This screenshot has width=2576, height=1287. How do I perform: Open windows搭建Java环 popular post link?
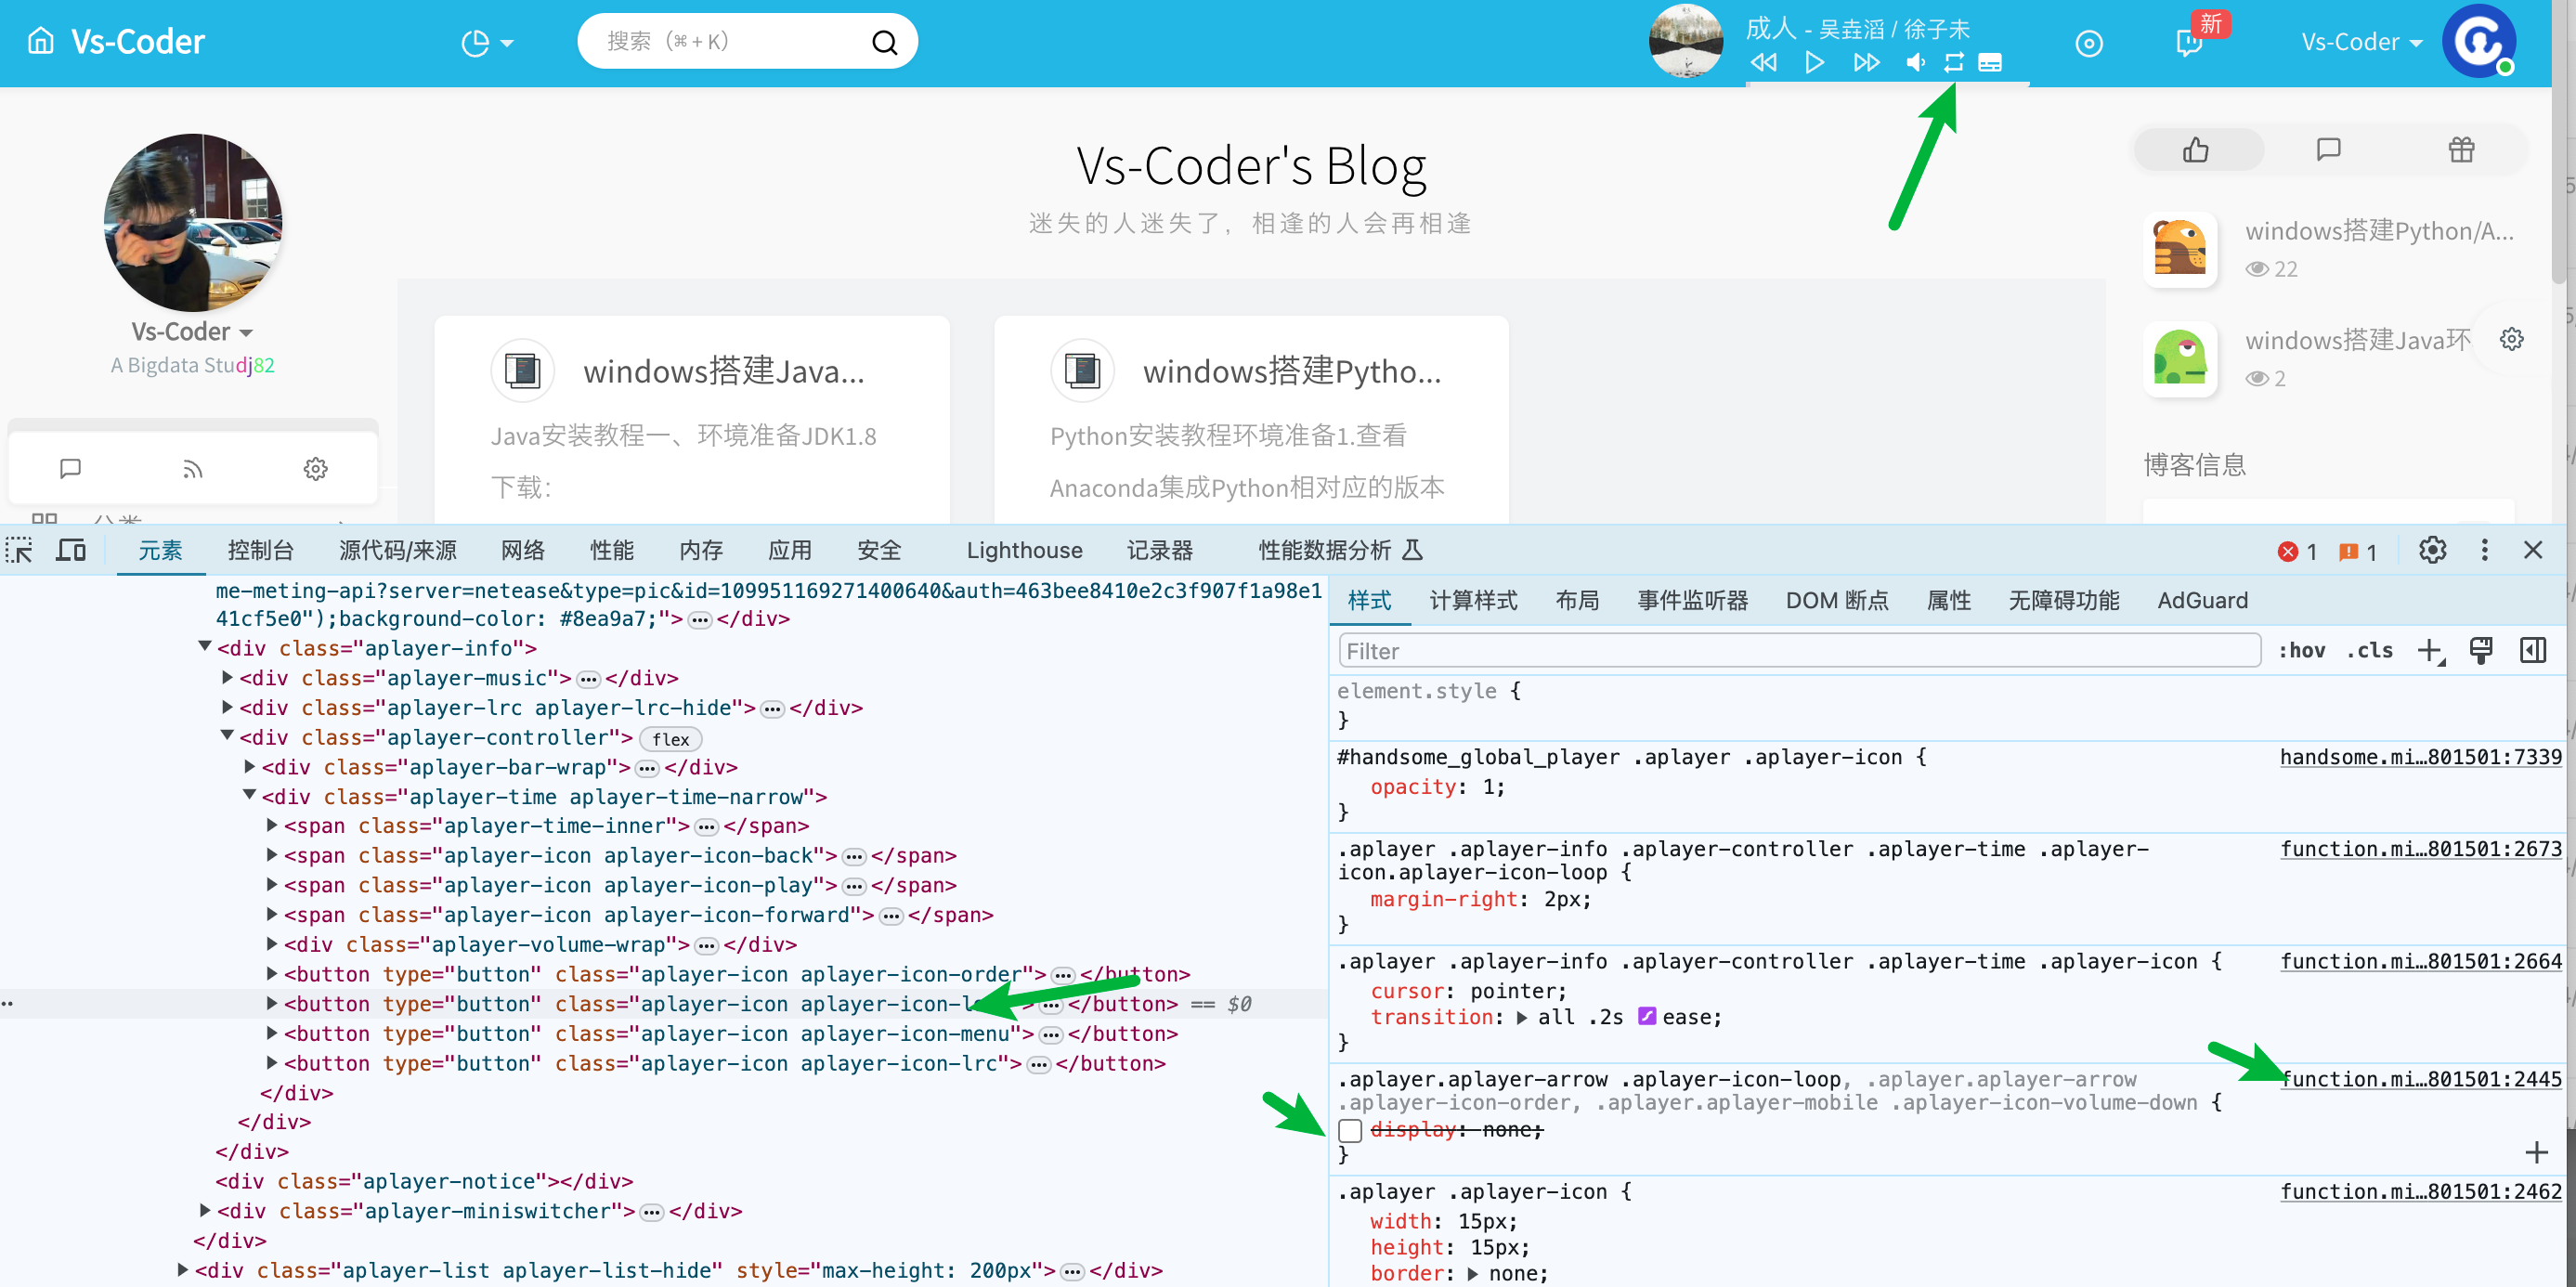click(2357, 340)
